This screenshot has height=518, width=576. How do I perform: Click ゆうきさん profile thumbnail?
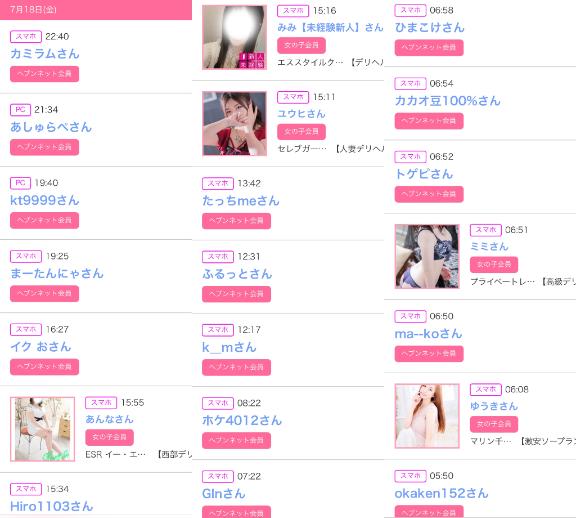pos(427,416)
